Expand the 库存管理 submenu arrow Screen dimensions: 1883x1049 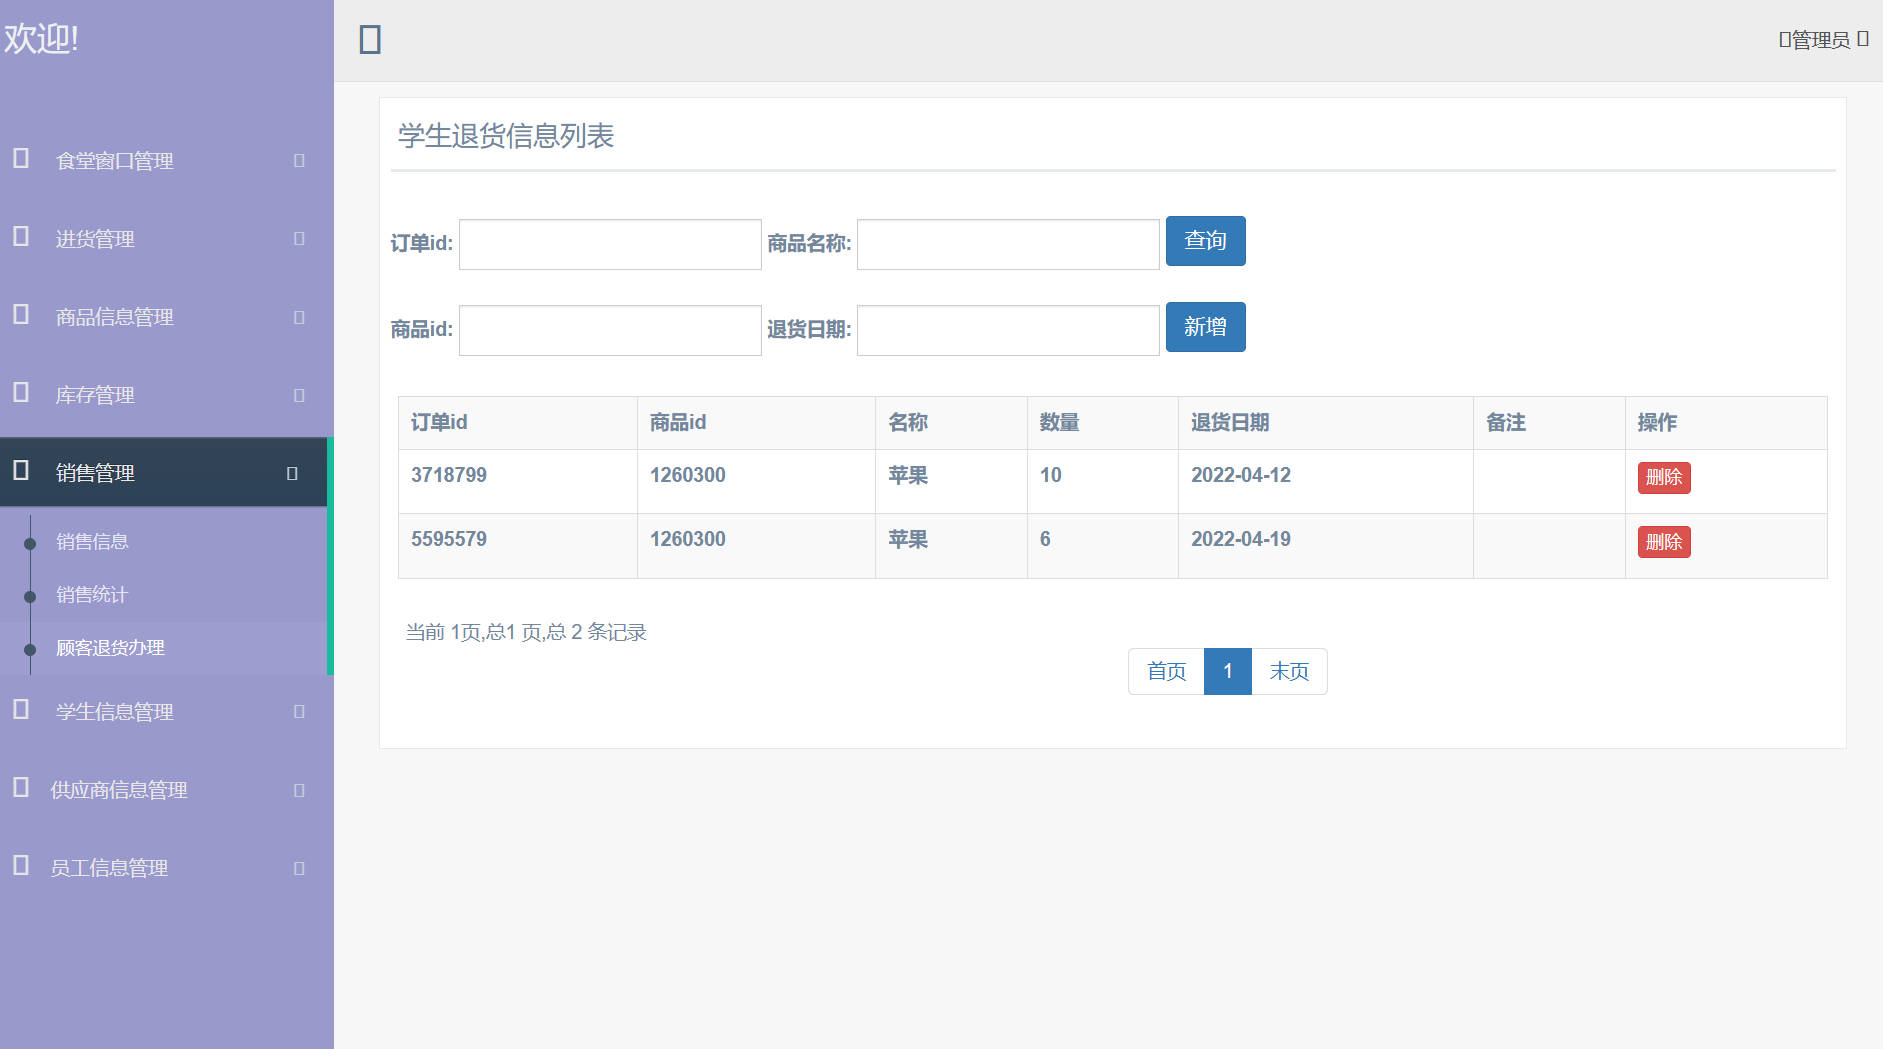pos(297,395)
